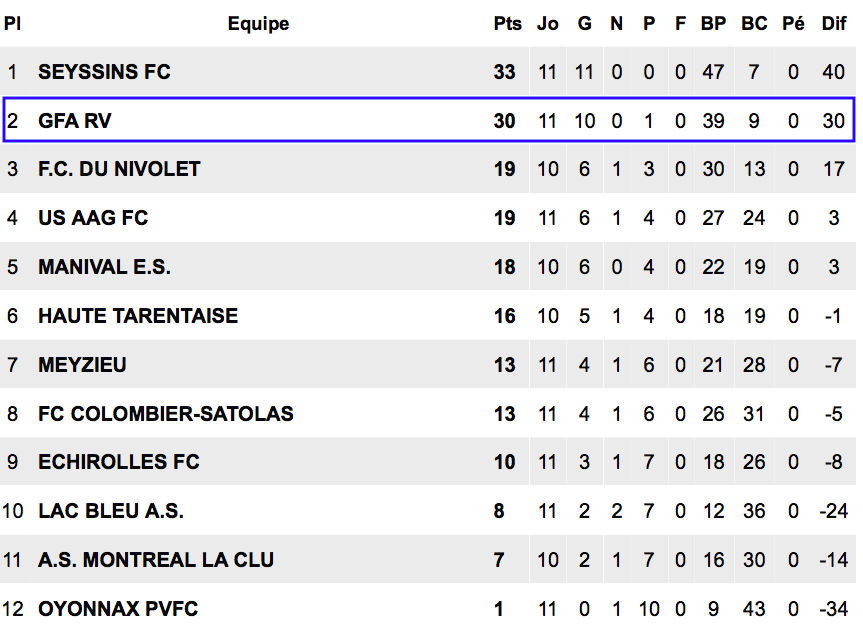Click the MEYZIEU team name
This screenshot has height=639, width=863.
coord(82,365)
